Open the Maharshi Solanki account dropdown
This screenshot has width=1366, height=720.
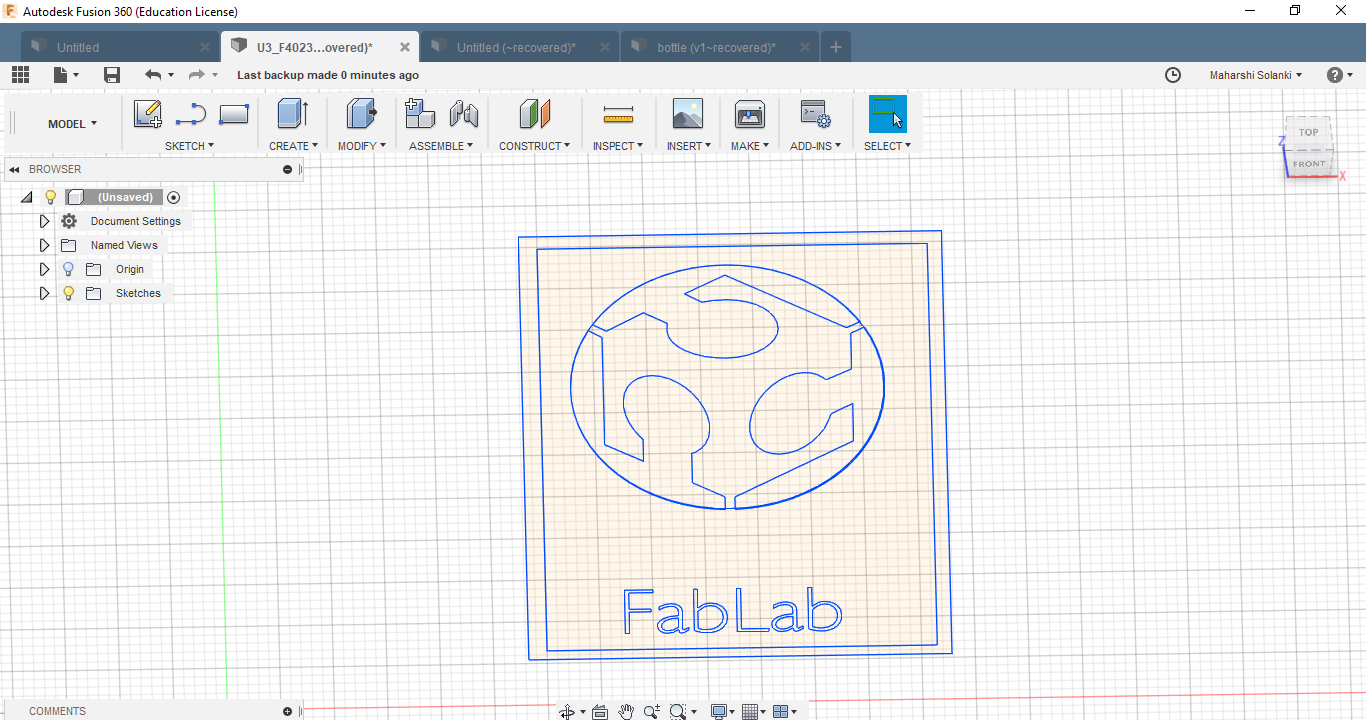click(x=1256, y=75)
